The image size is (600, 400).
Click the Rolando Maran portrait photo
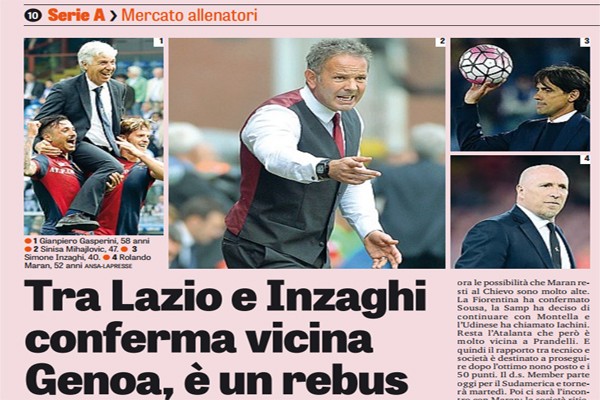pyautogui.click(x=520, y=212)
